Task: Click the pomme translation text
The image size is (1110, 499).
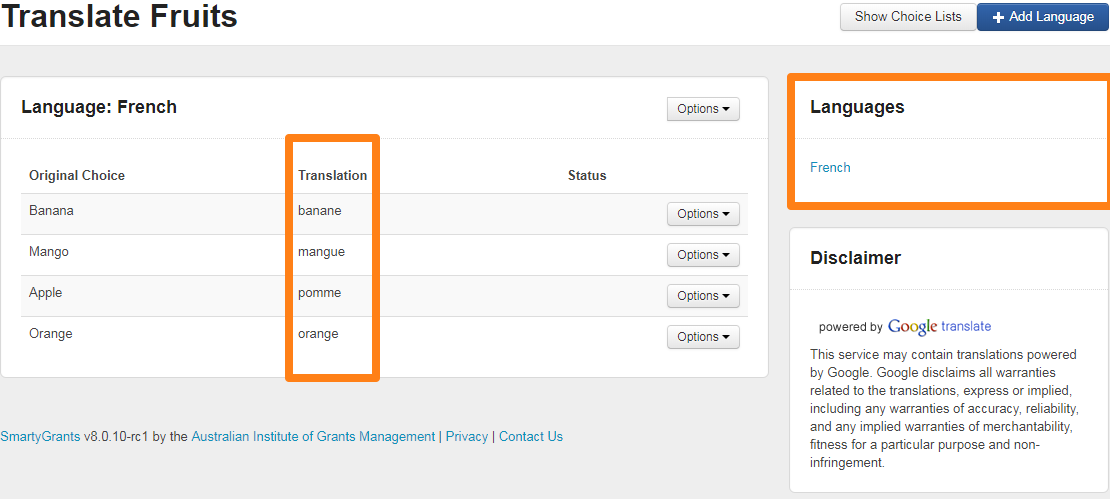Action: coord(319,293)
